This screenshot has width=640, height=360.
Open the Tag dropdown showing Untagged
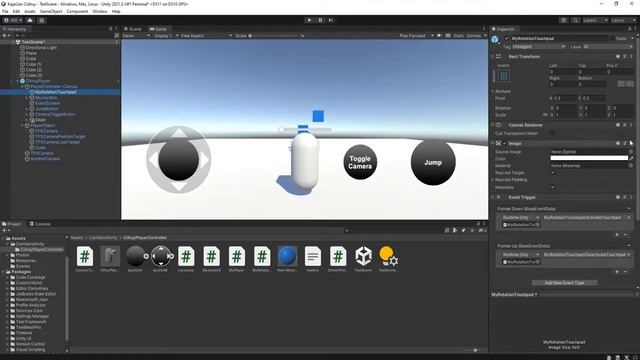coord(538,47)
